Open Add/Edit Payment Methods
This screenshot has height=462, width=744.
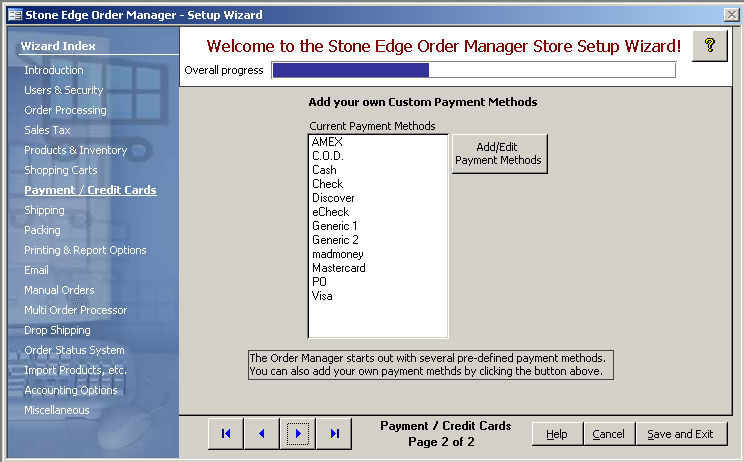coord(500,154)
